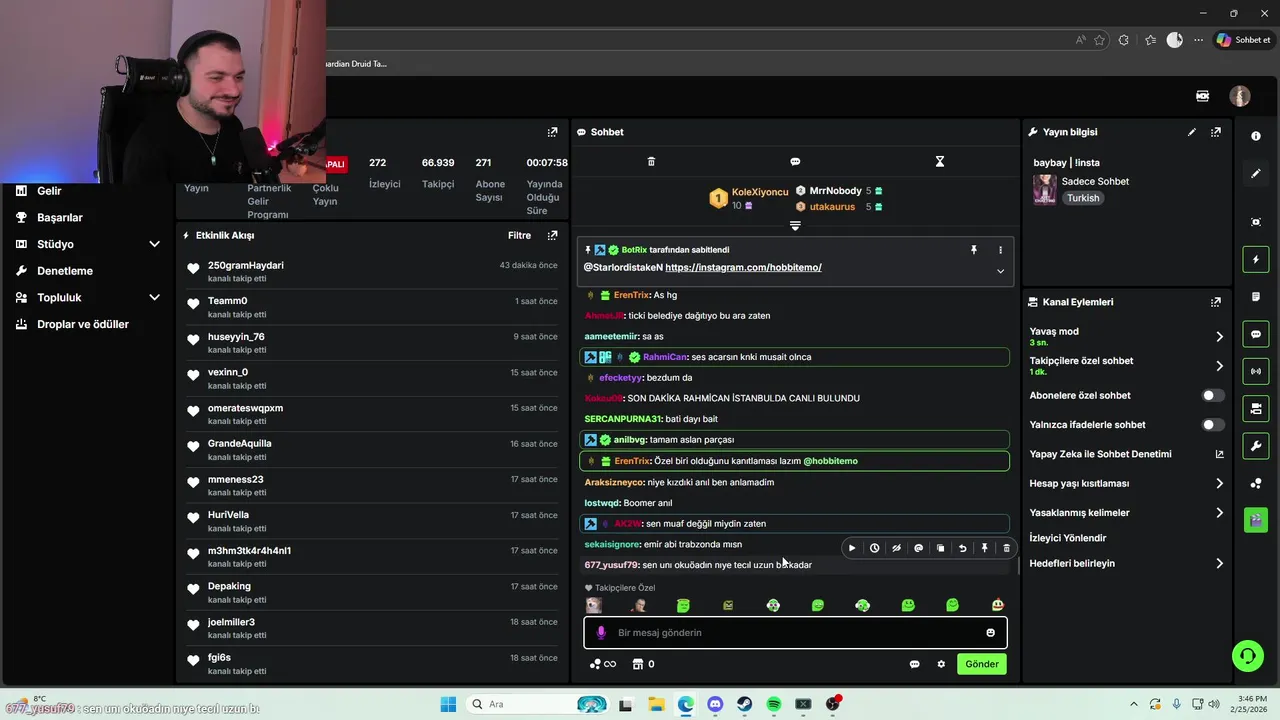The image size is (1280, 720).
Task: Toggle the chat panel icon in right rail
Action: [x=1256, y=334]
